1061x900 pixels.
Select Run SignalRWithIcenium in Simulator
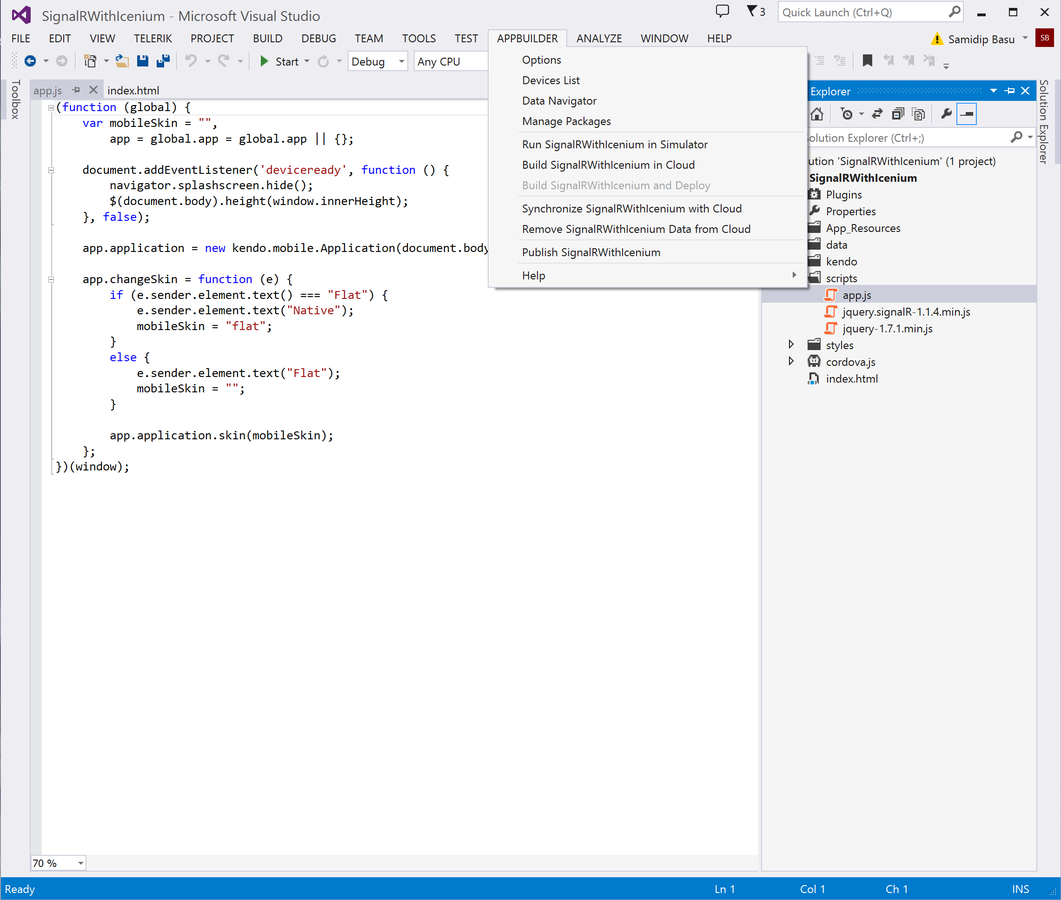614,144
